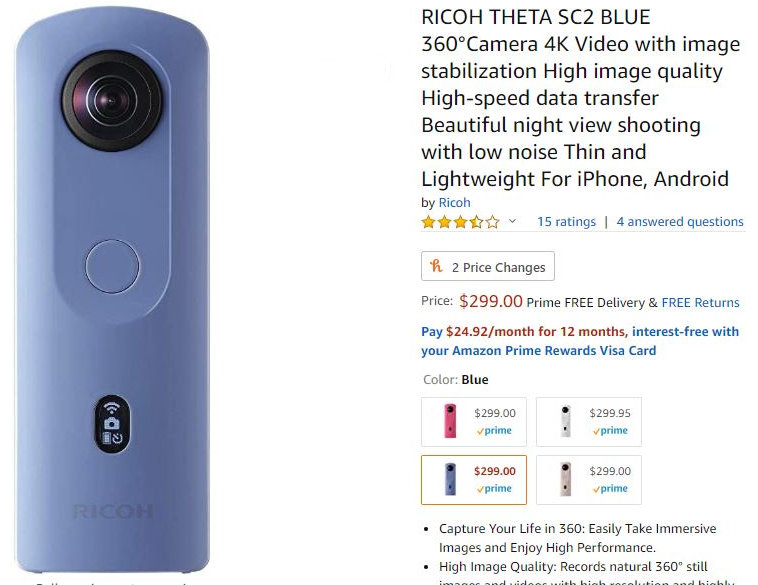Click the Honey price history icon
Screen dimensions: 758x585
437,265
